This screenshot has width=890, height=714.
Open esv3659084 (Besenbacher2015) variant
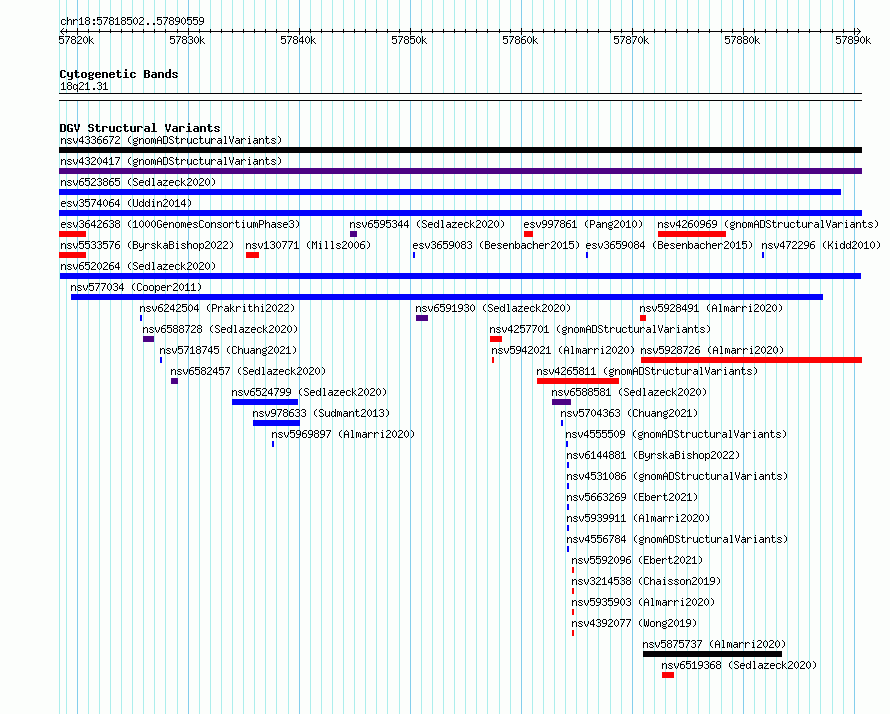669,245
